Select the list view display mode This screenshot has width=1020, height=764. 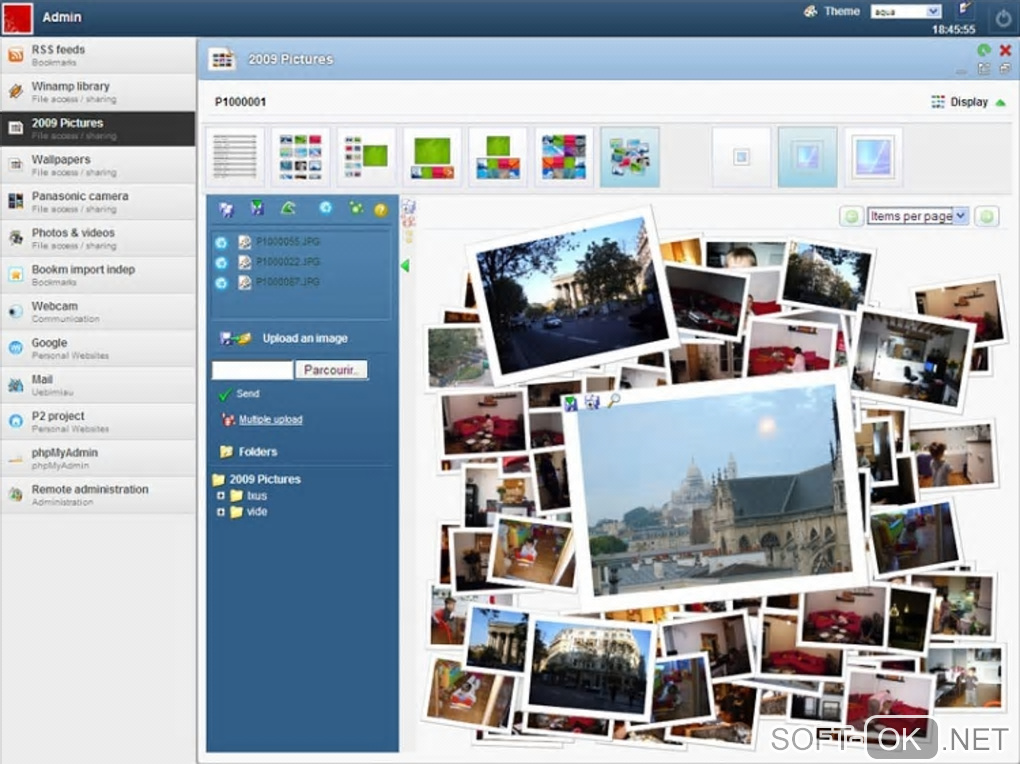(235, 157)
